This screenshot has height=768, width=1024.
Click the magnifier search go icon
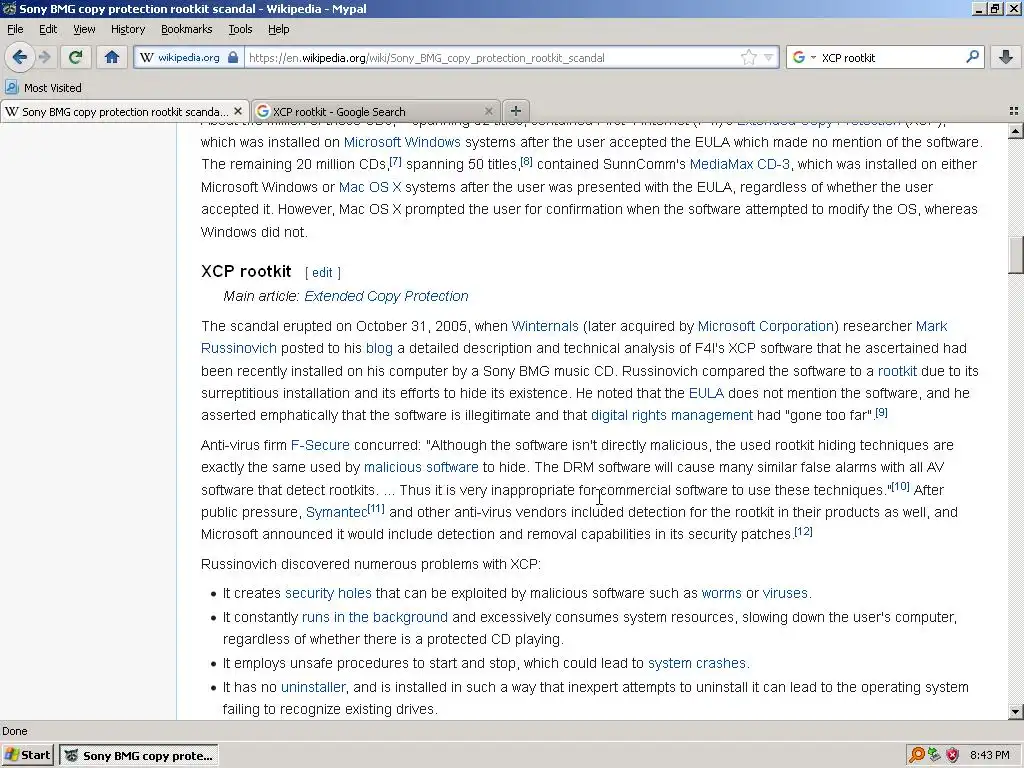[x=972, y=57]
